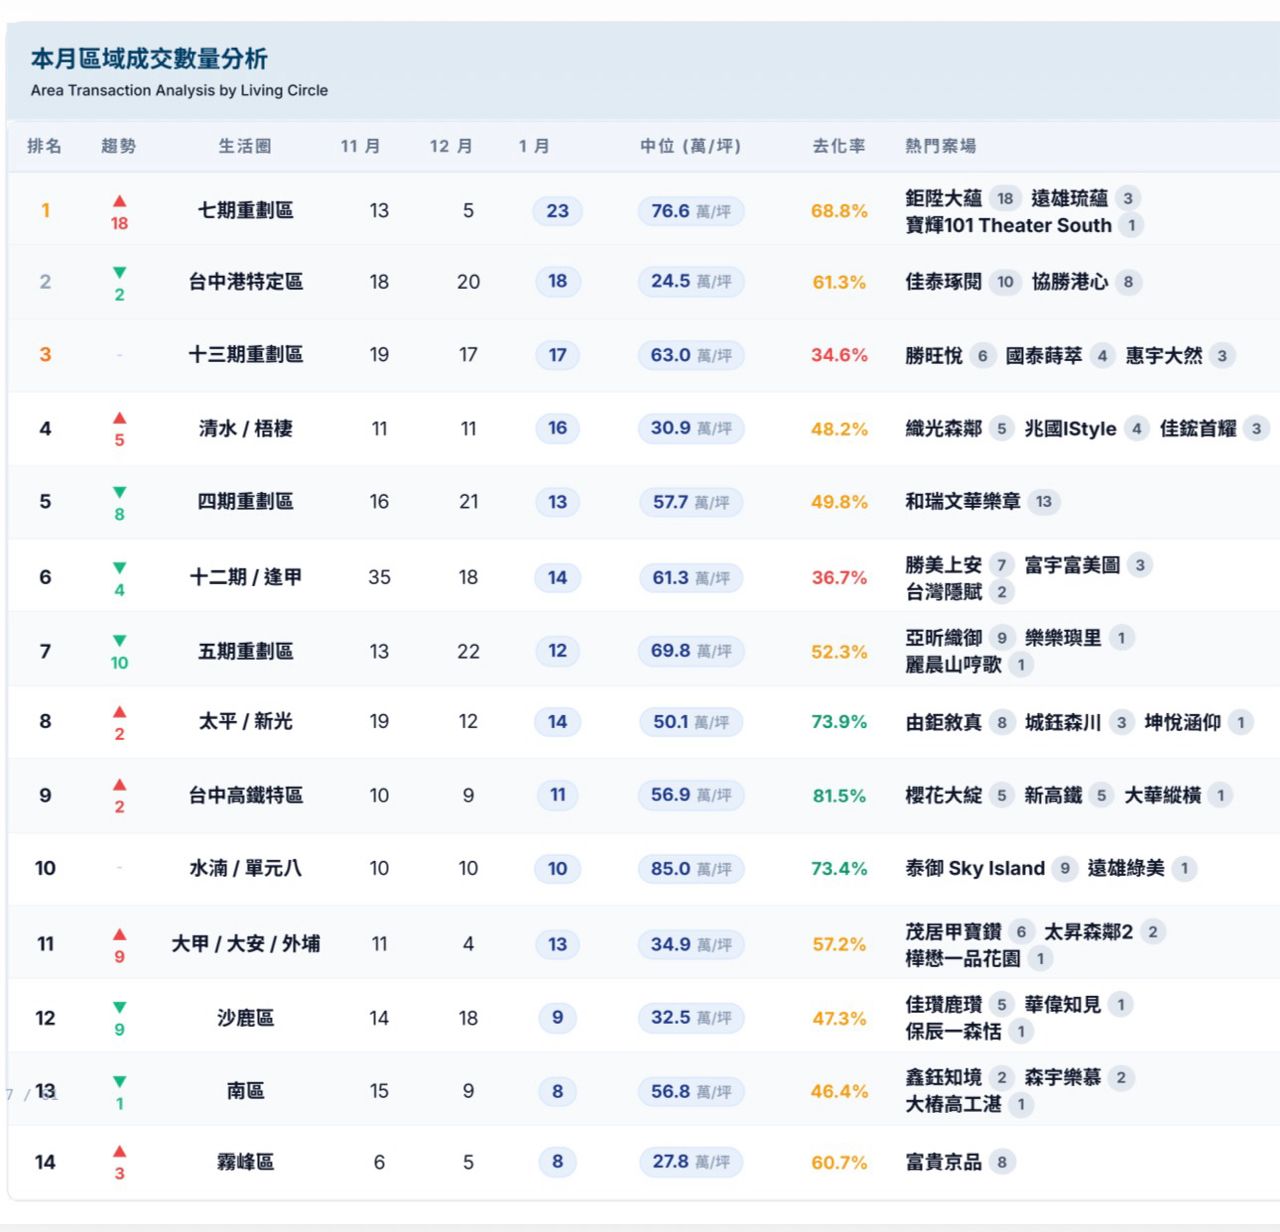Screen dimensions: 1280x1232
Task: Click the red up arrow for 七期重劃區
Action: pos(119,201)
